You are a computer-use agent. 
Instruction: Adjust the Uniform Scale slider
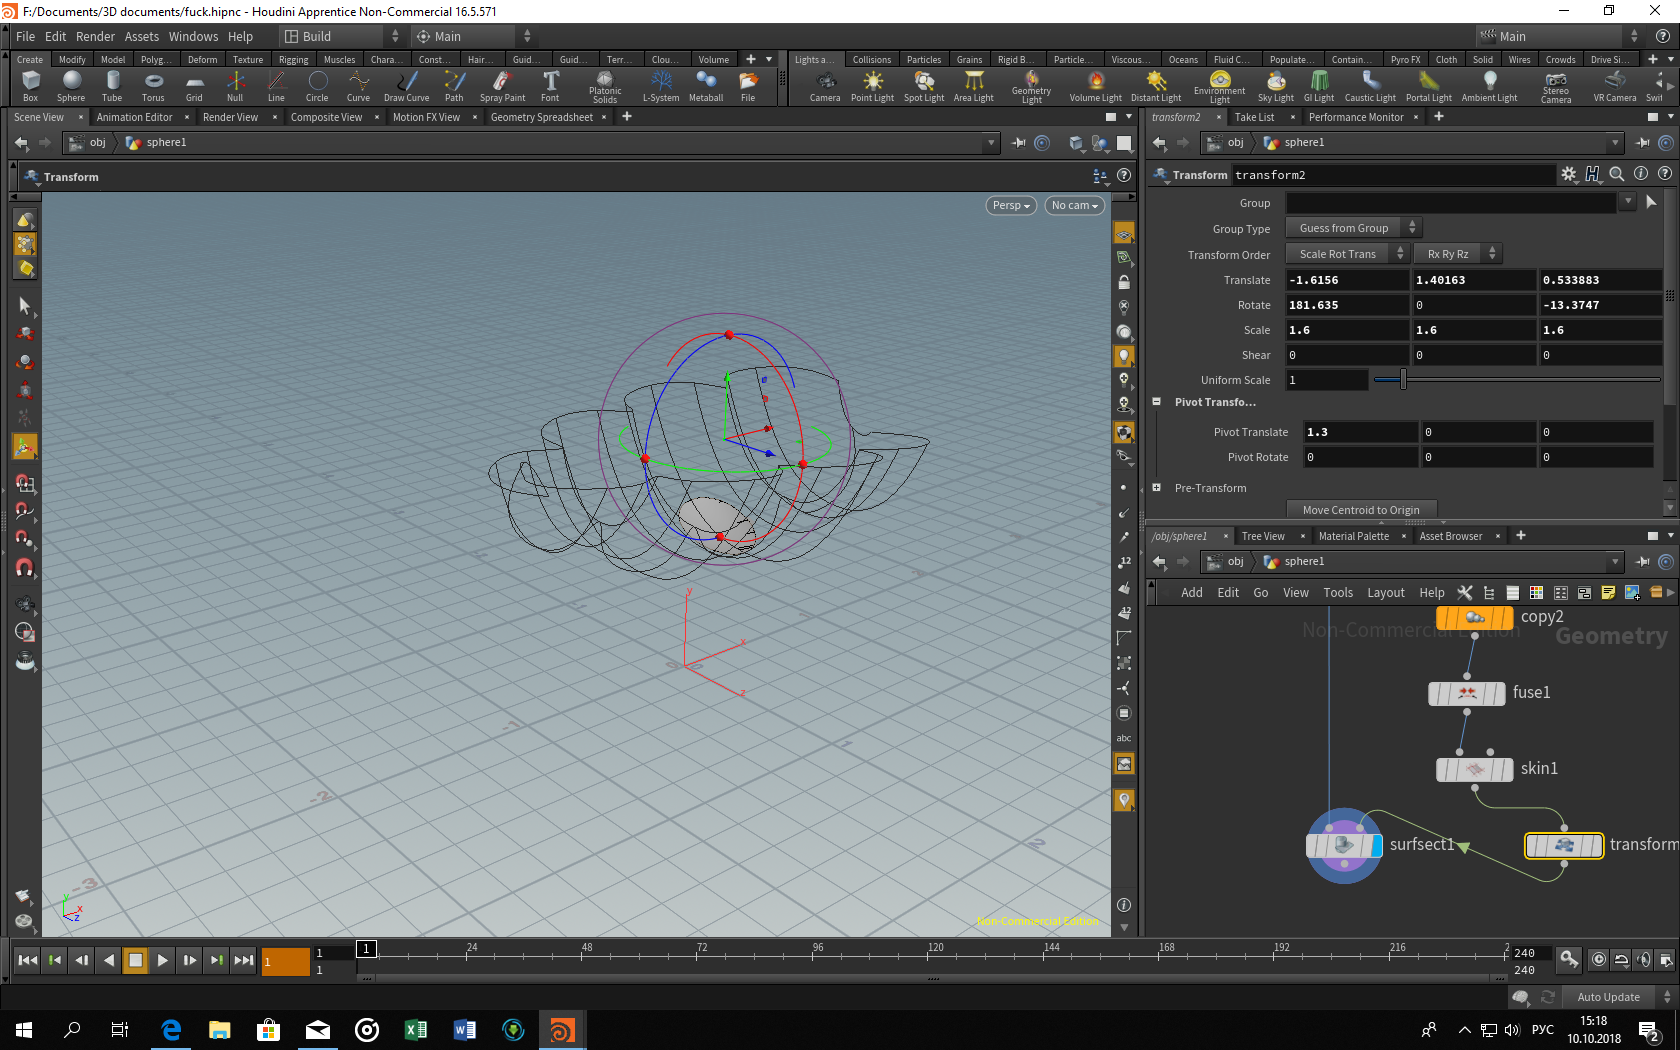1403,380
